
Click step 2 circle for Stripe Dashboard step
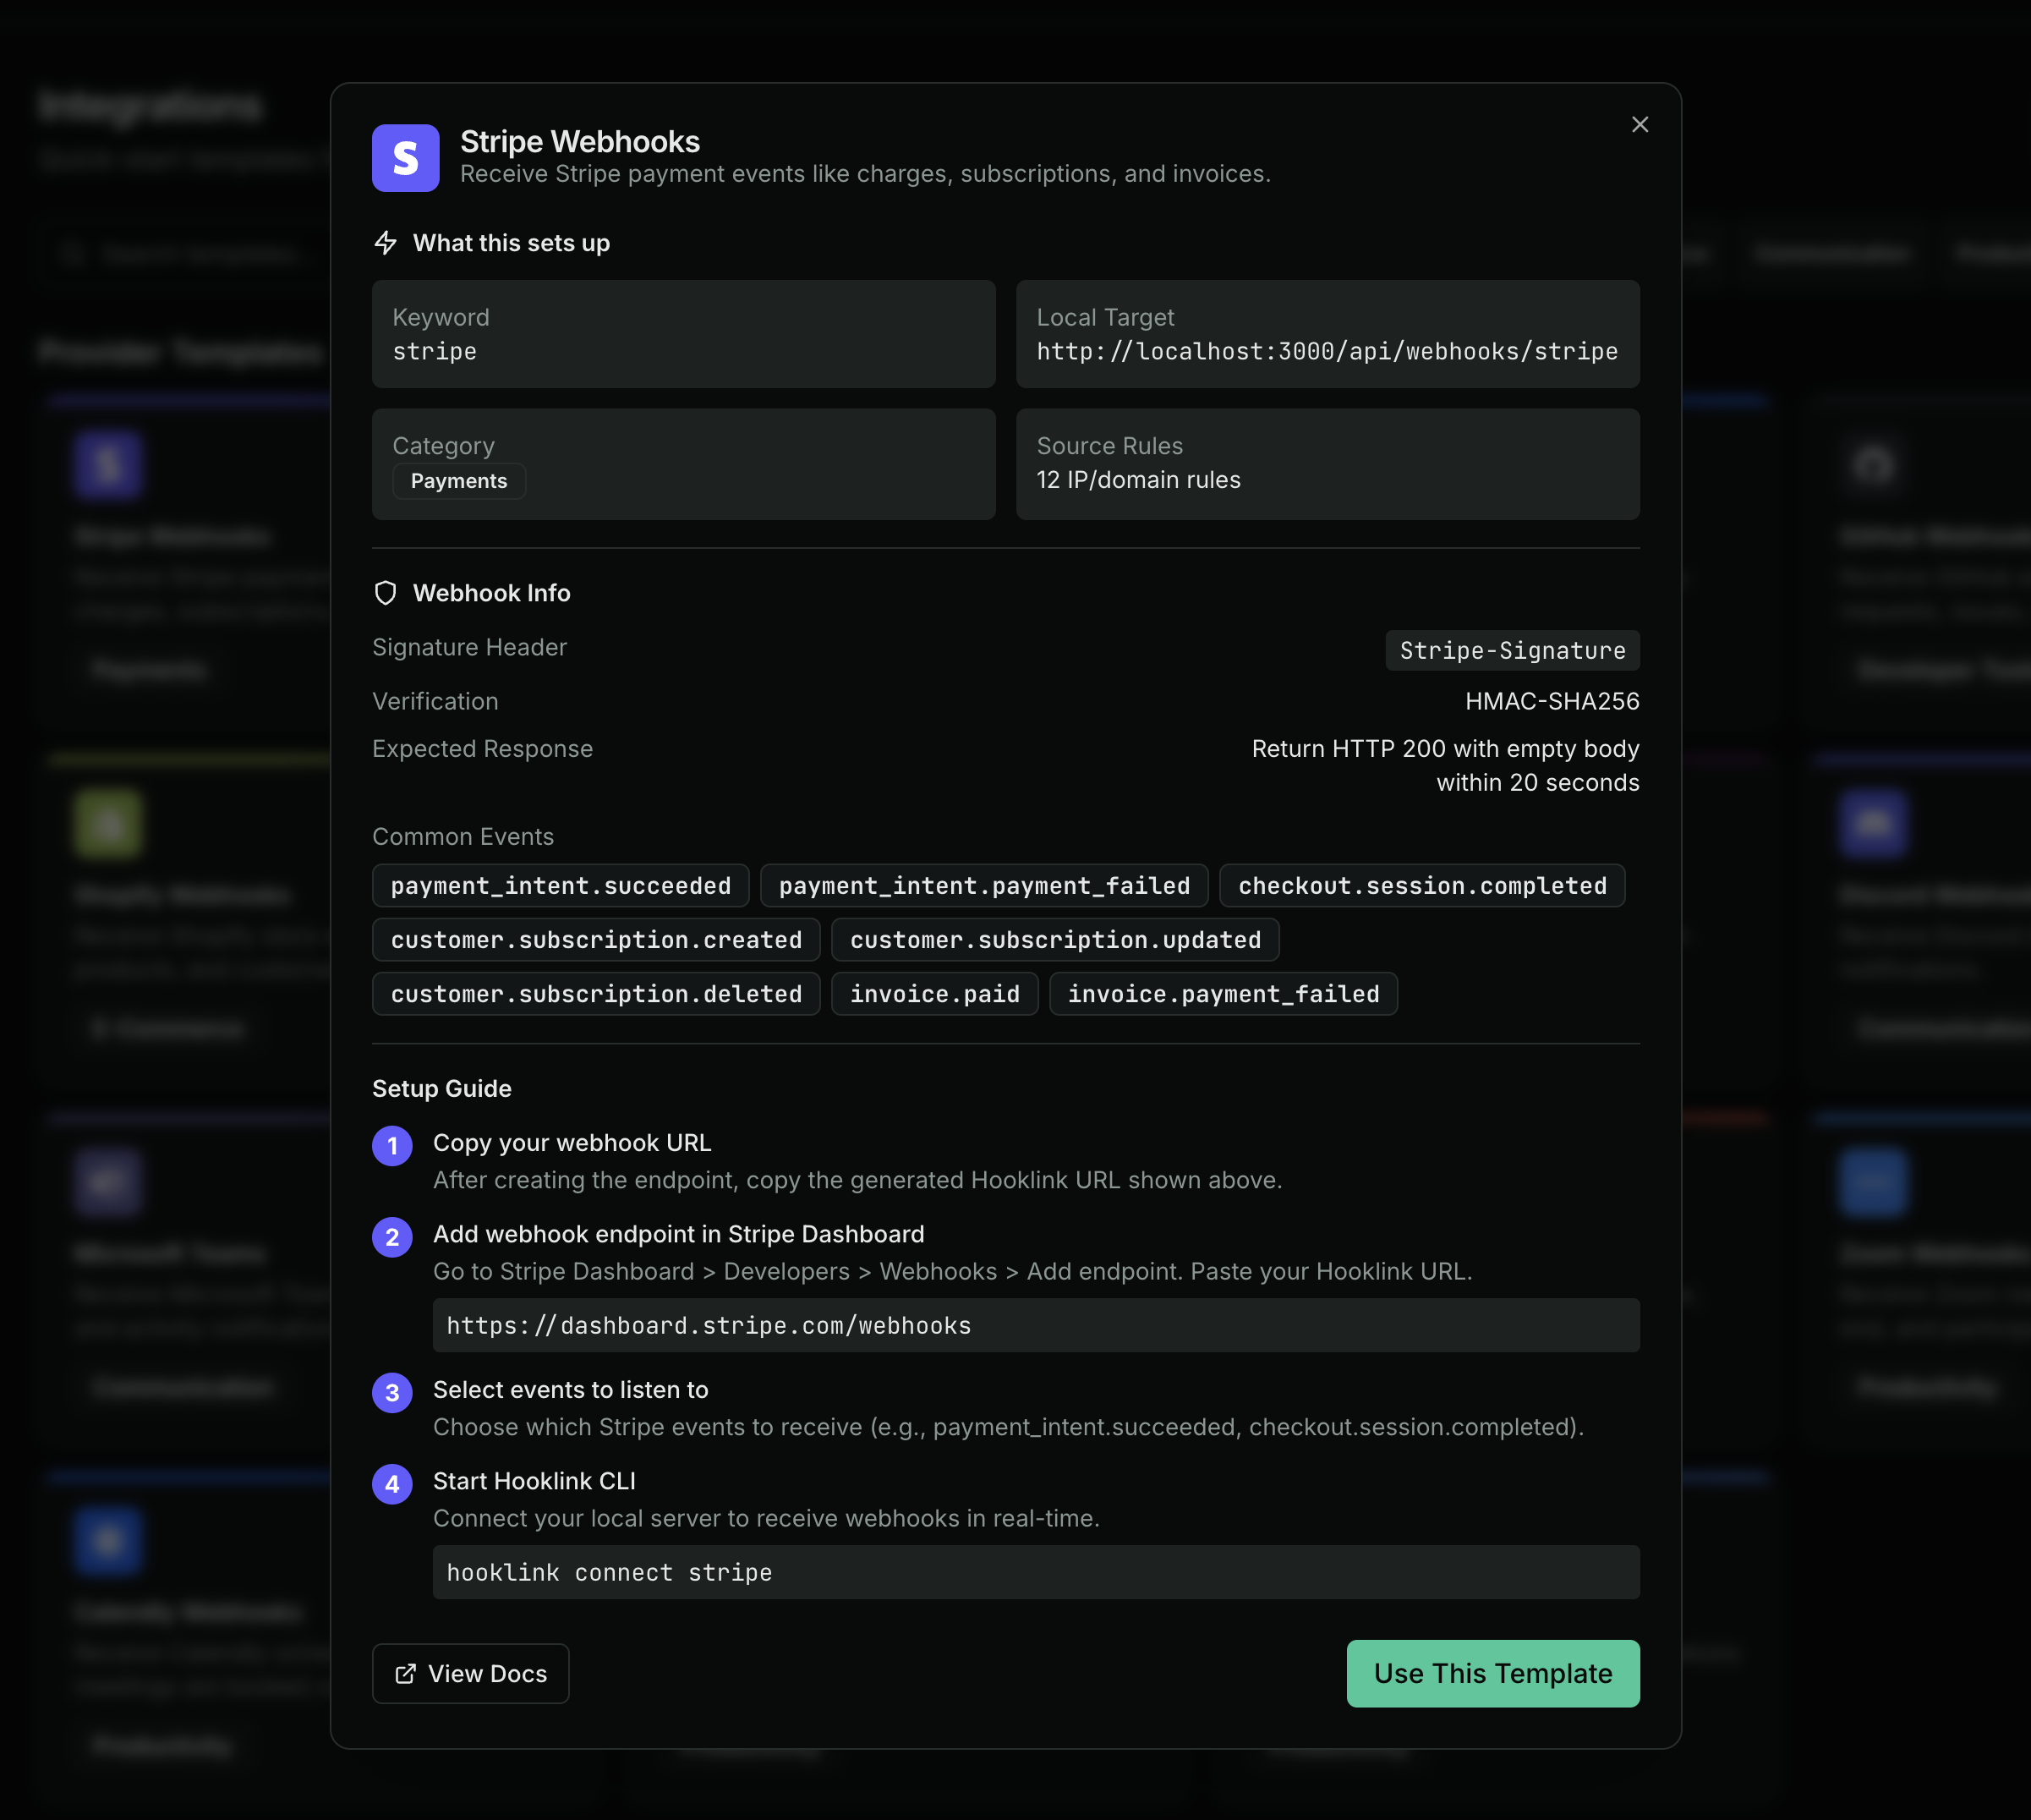pos(392,1237)
